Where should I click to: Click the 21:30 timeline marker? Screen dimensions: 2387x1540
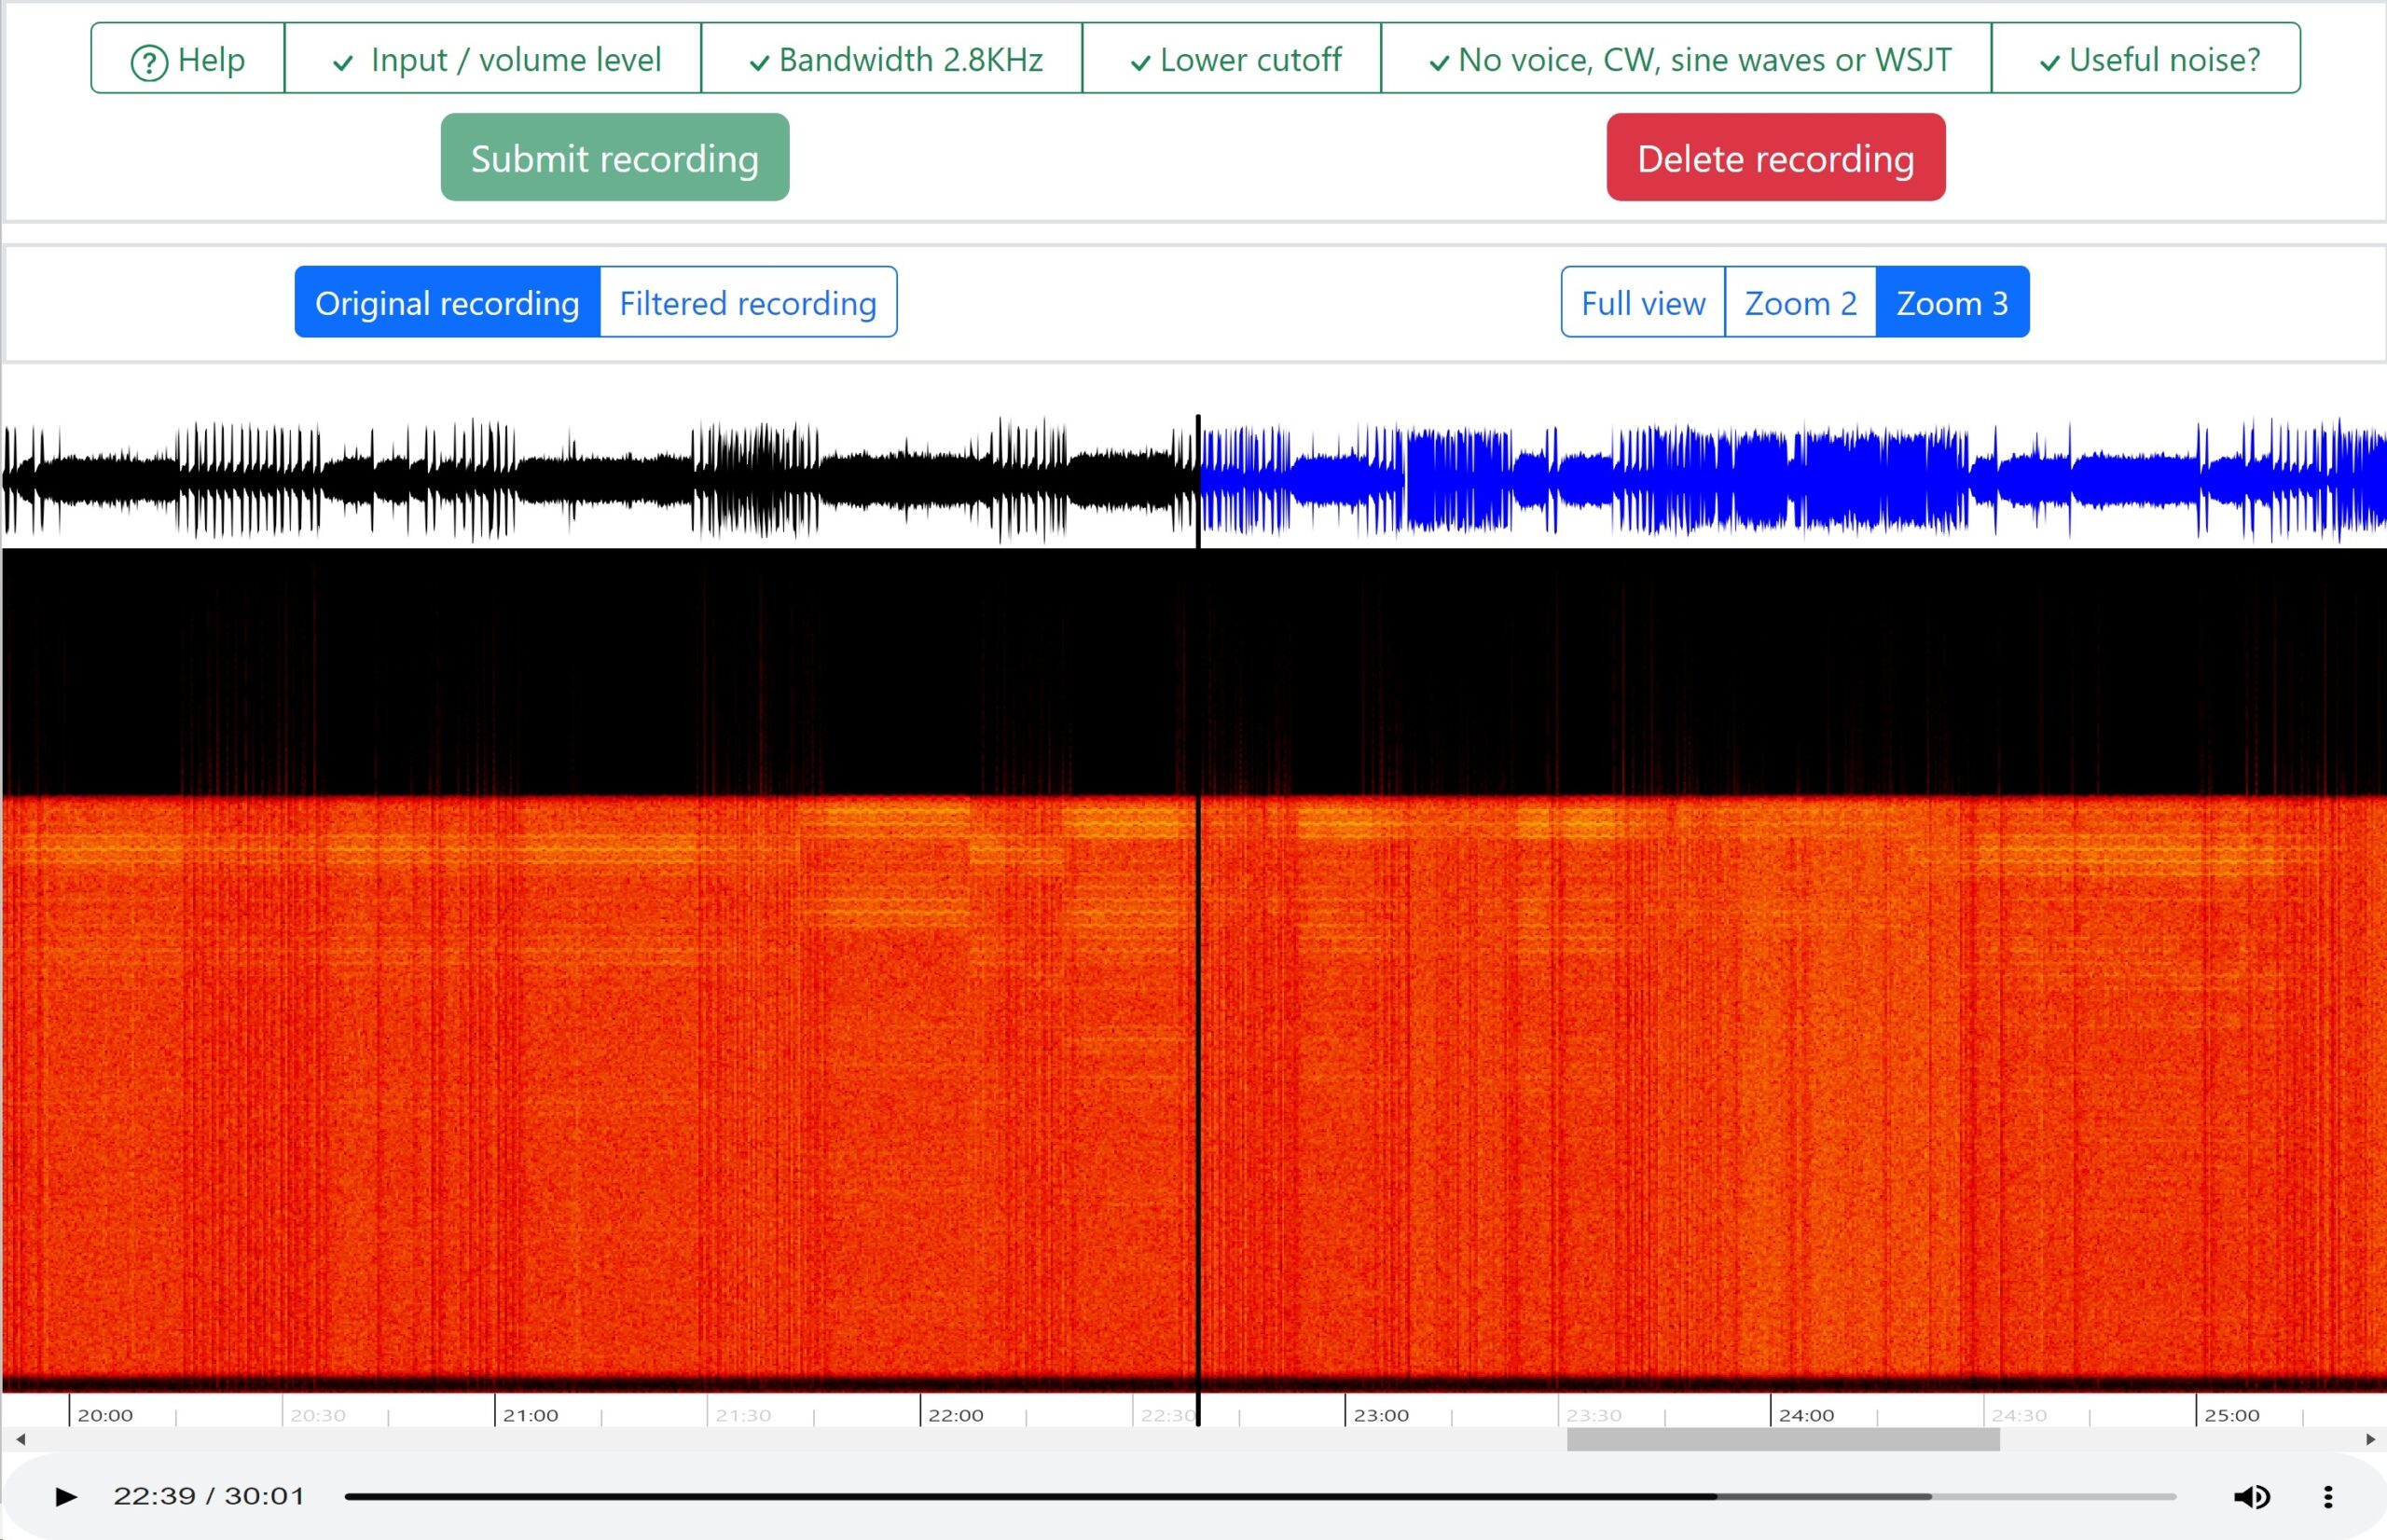(x=743, y=1415)
